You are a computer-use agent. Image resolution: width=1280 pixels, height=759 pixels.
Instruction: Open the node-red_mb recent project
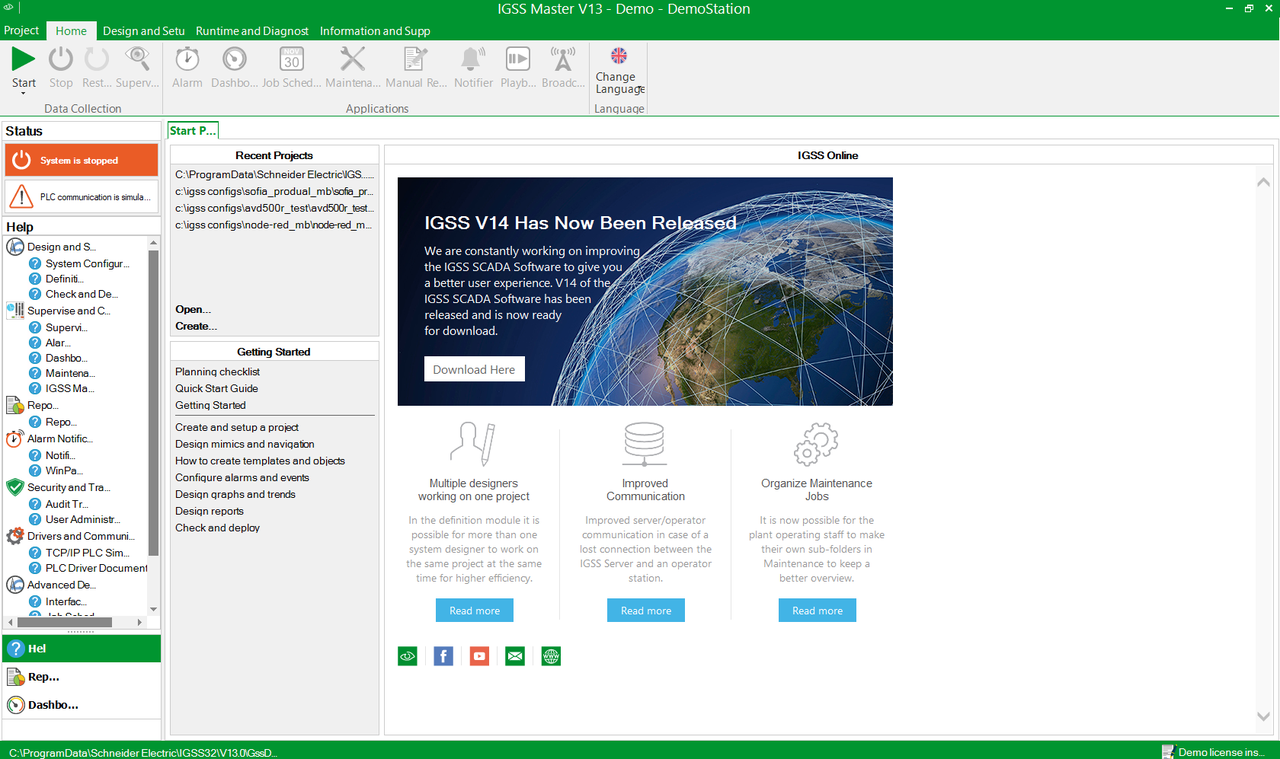point(275,225)
